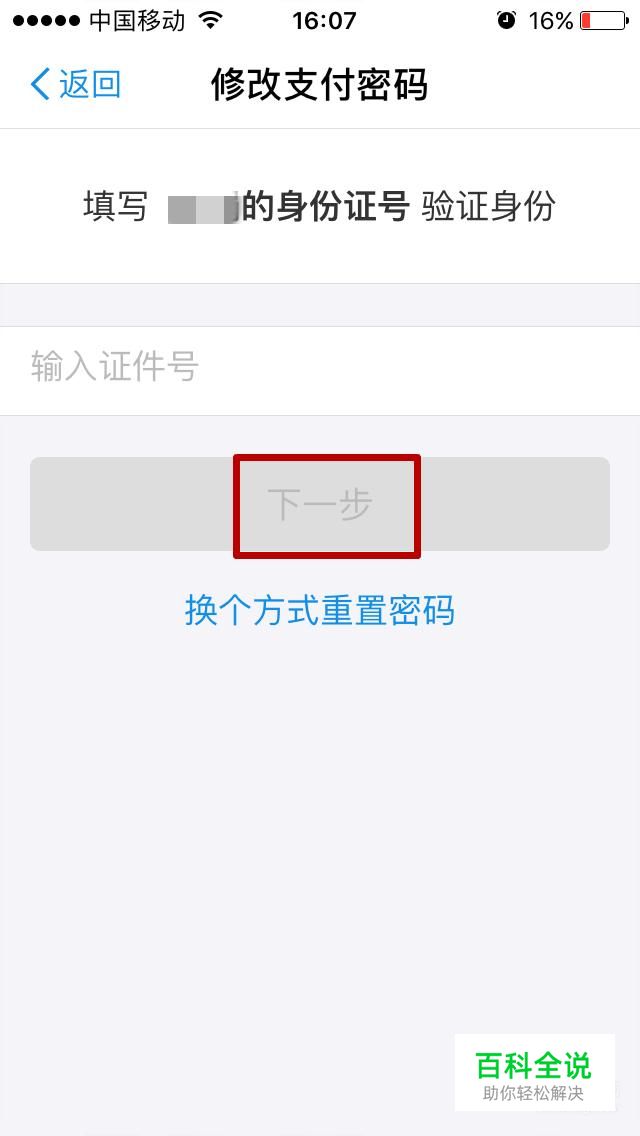The width and height of the screenshot is (640, 1136).
Task: Tap the 修改支付密码 page title
Action: click(320, 85)
